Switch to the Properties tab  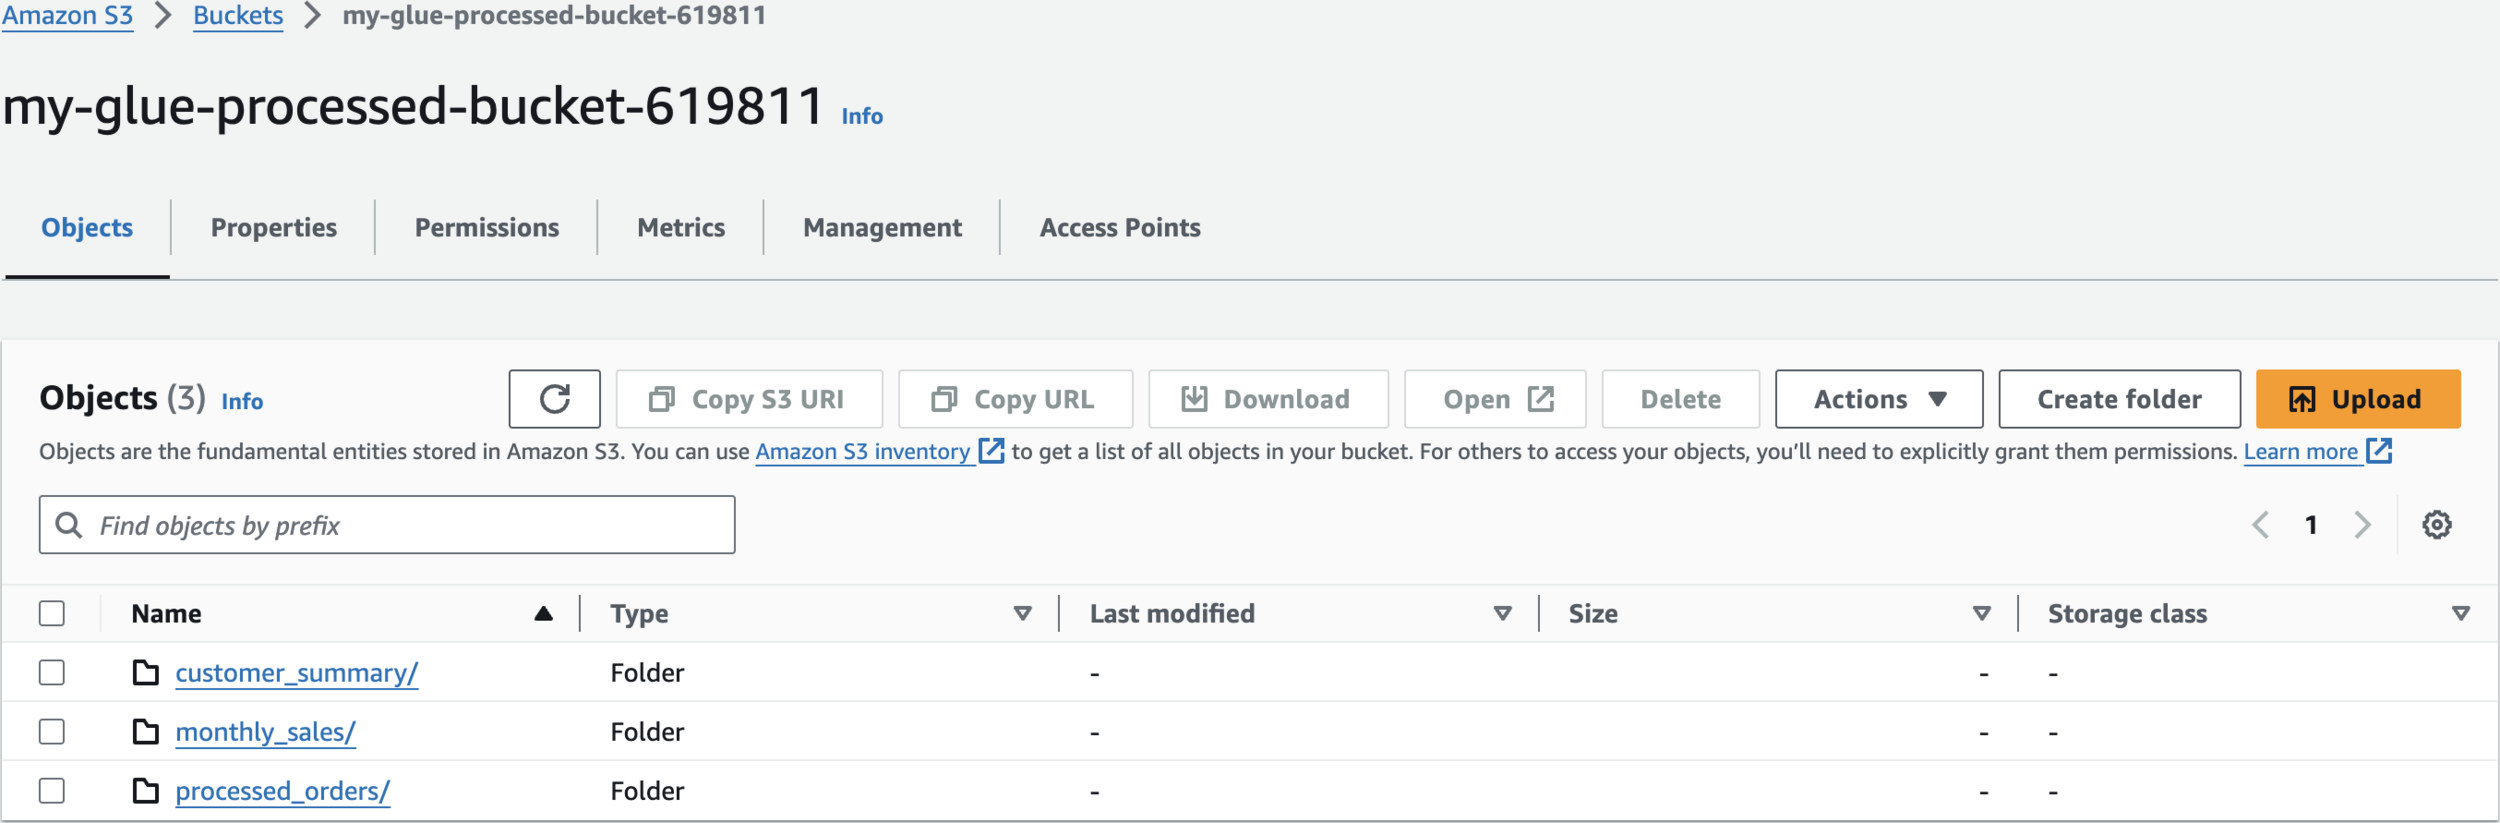pyautogui.click(x=274, y=228)
